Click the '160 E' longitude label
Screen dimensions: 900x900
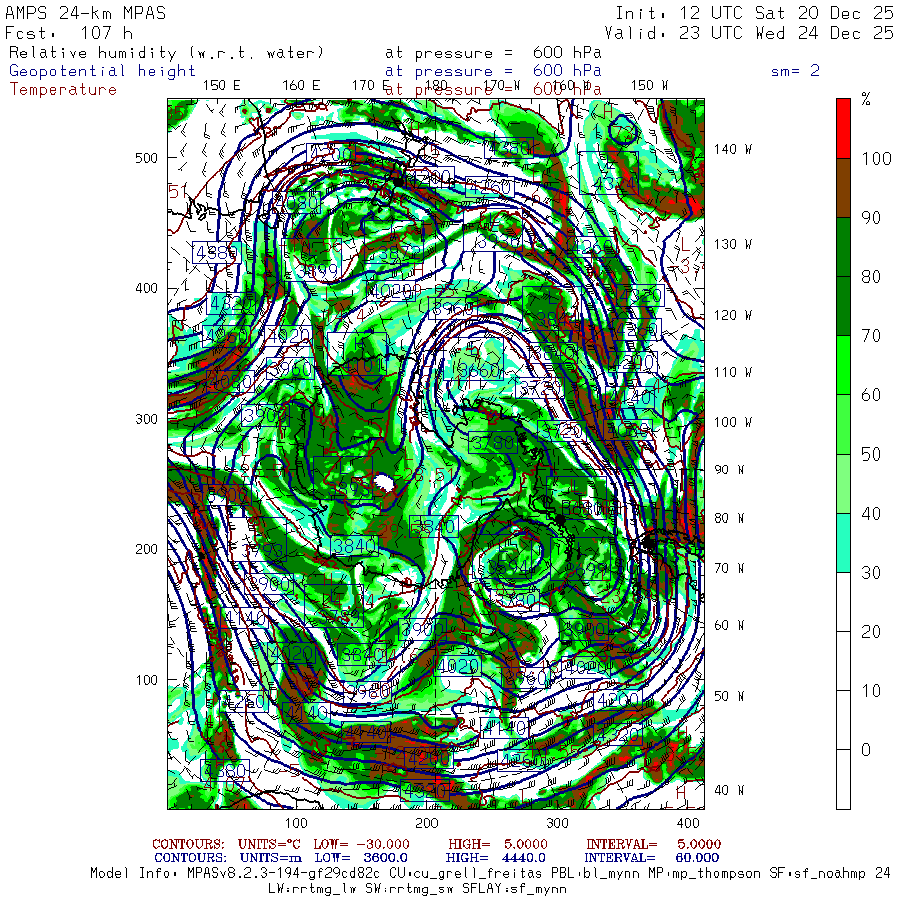coord(301,86)
